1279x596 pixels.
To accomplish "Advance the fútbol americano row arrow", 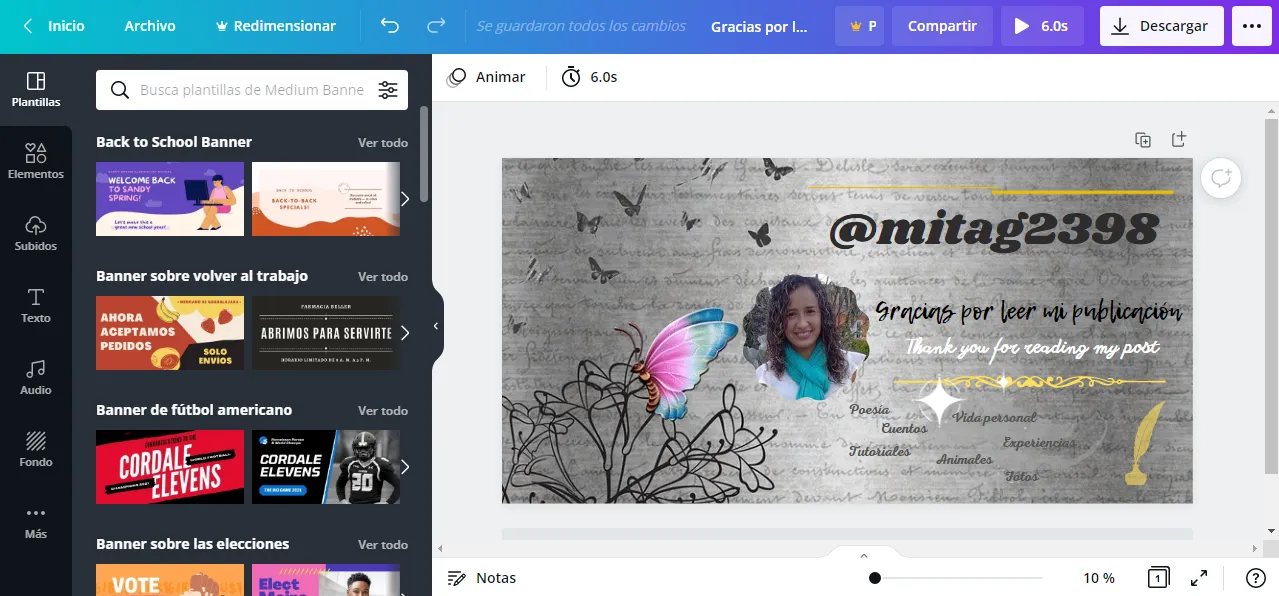I will tap(405, 467).
